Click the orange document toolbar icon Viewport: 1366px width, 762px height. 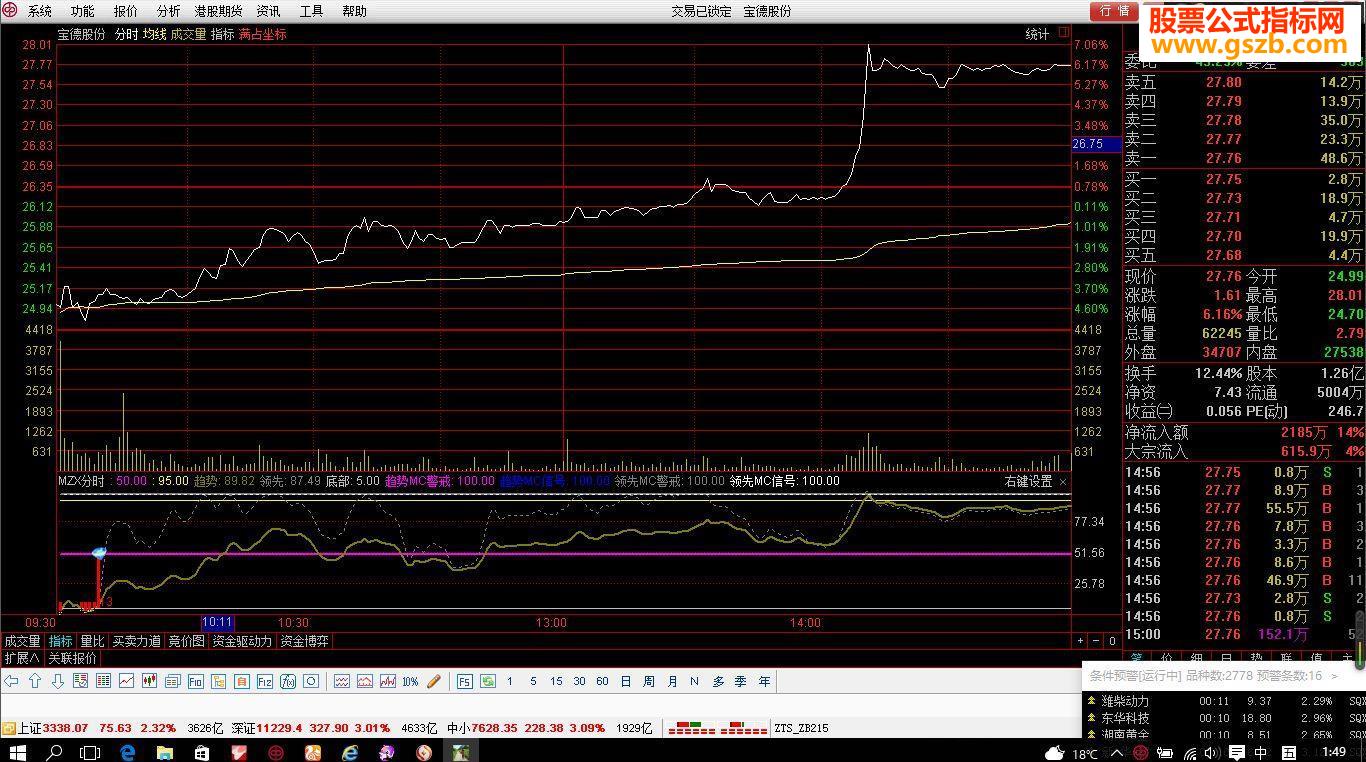(242, 681)
